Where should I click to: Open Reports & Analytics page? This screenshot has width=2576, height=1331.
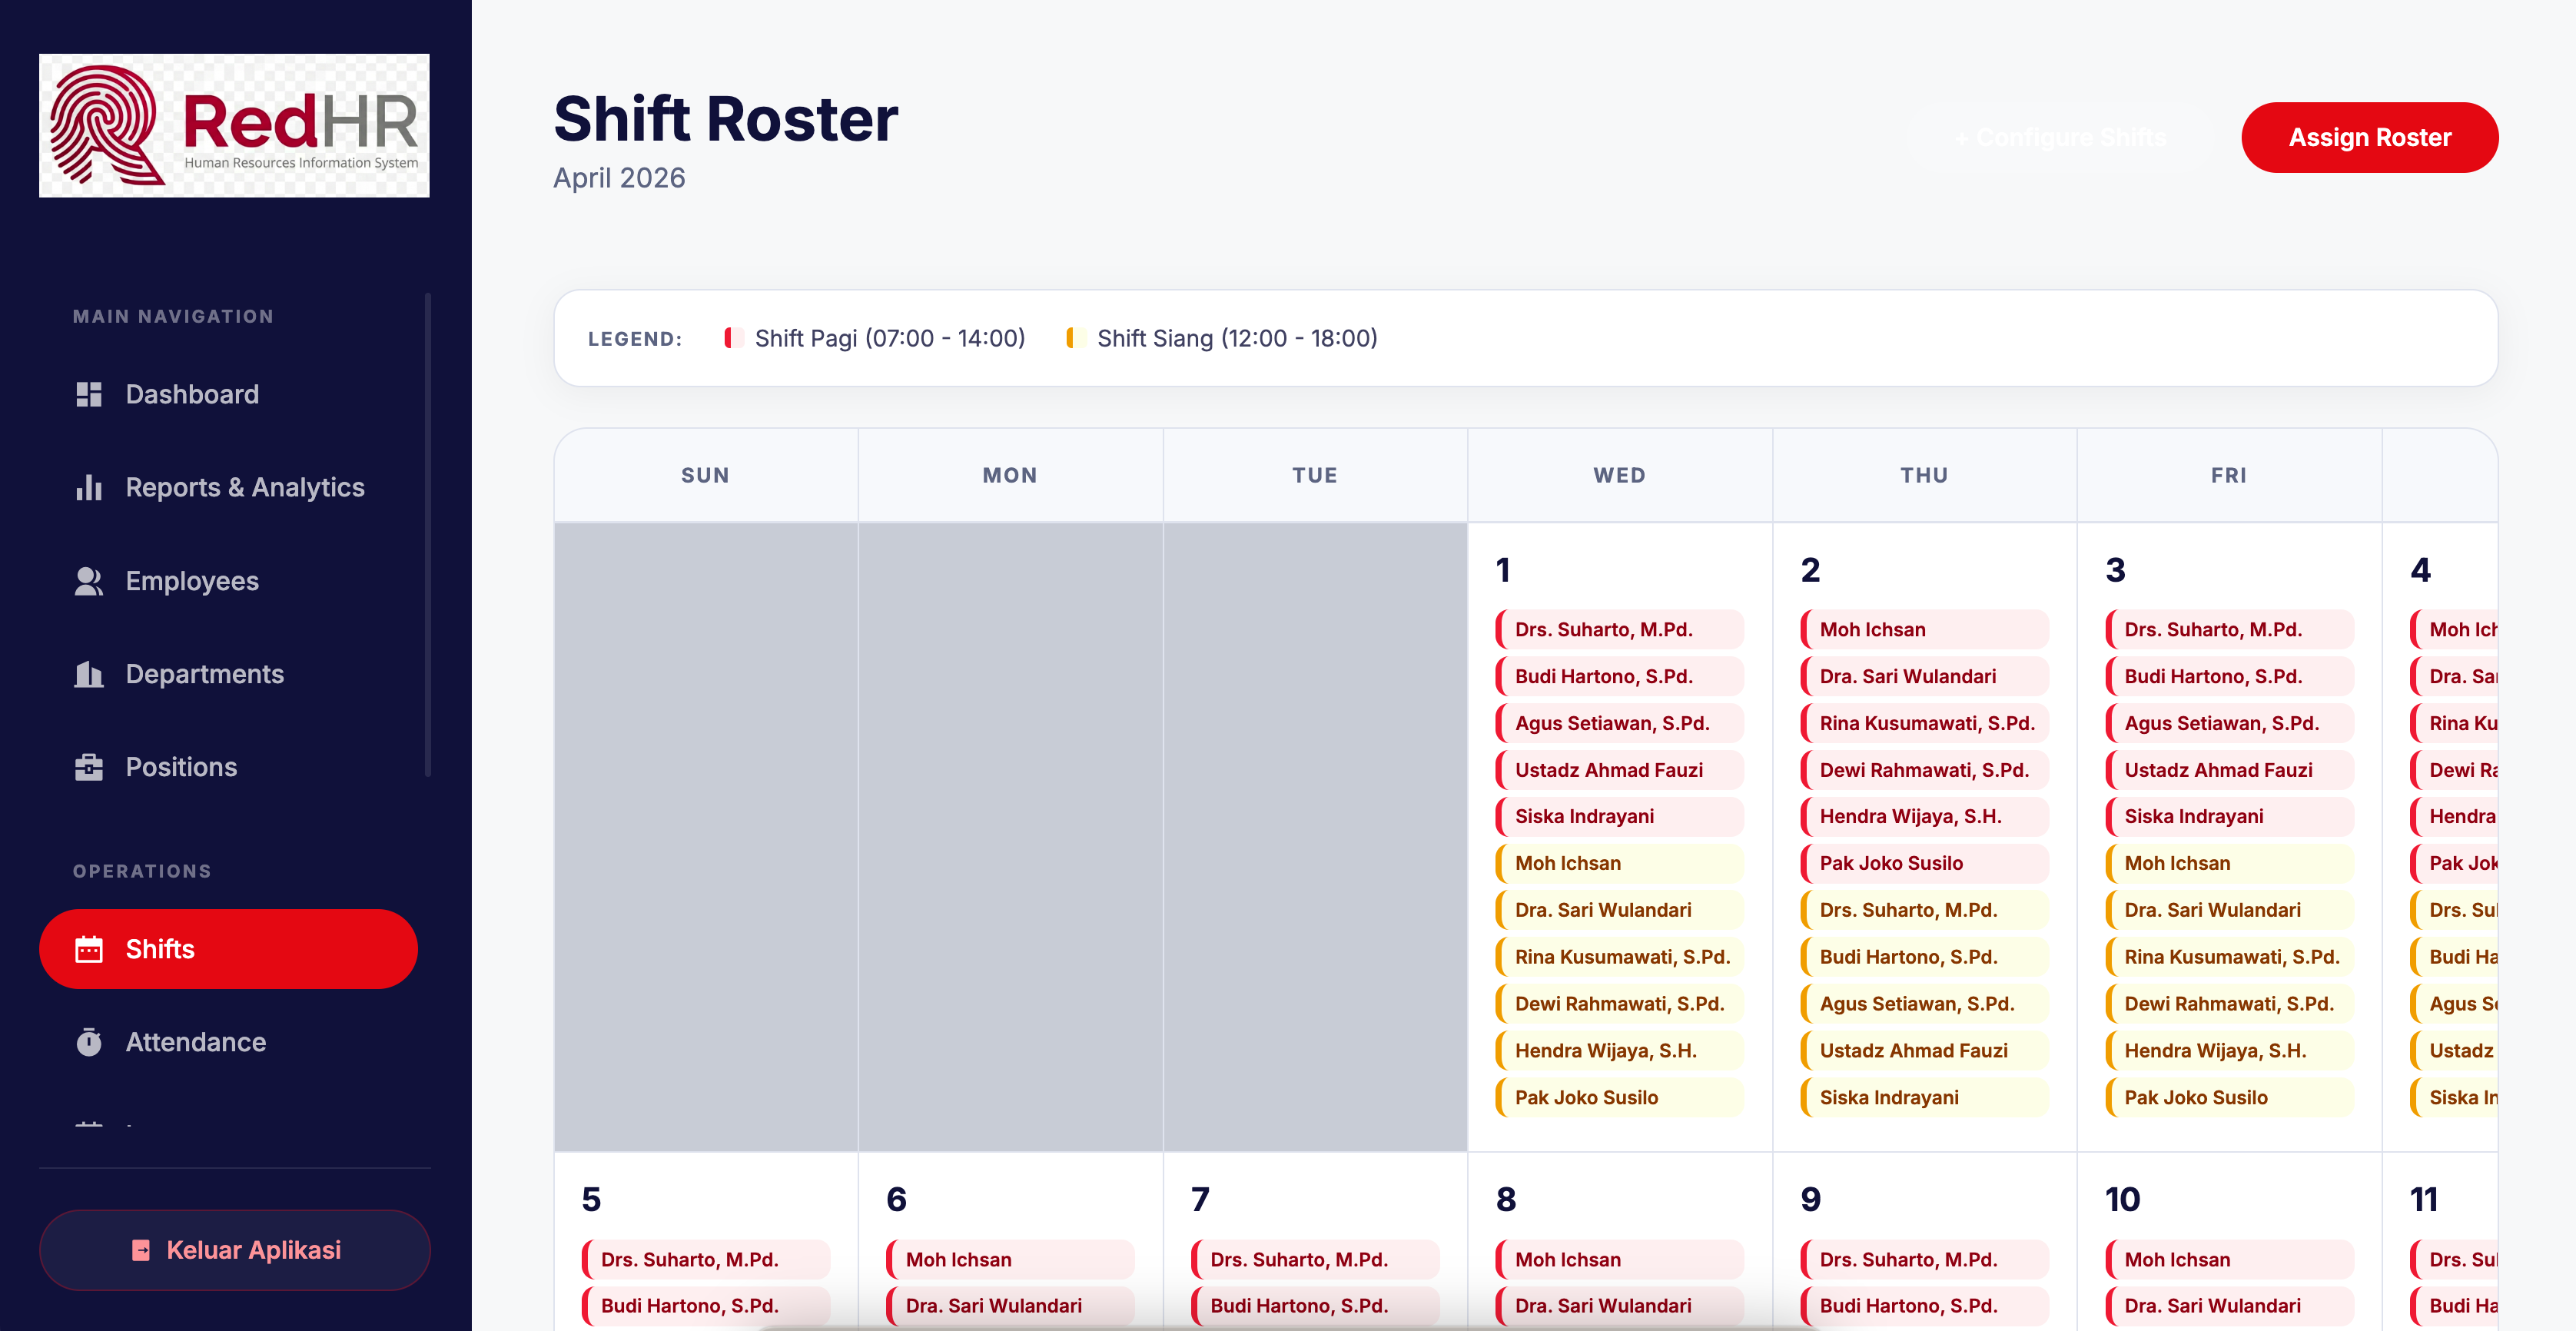pos(228,487)
